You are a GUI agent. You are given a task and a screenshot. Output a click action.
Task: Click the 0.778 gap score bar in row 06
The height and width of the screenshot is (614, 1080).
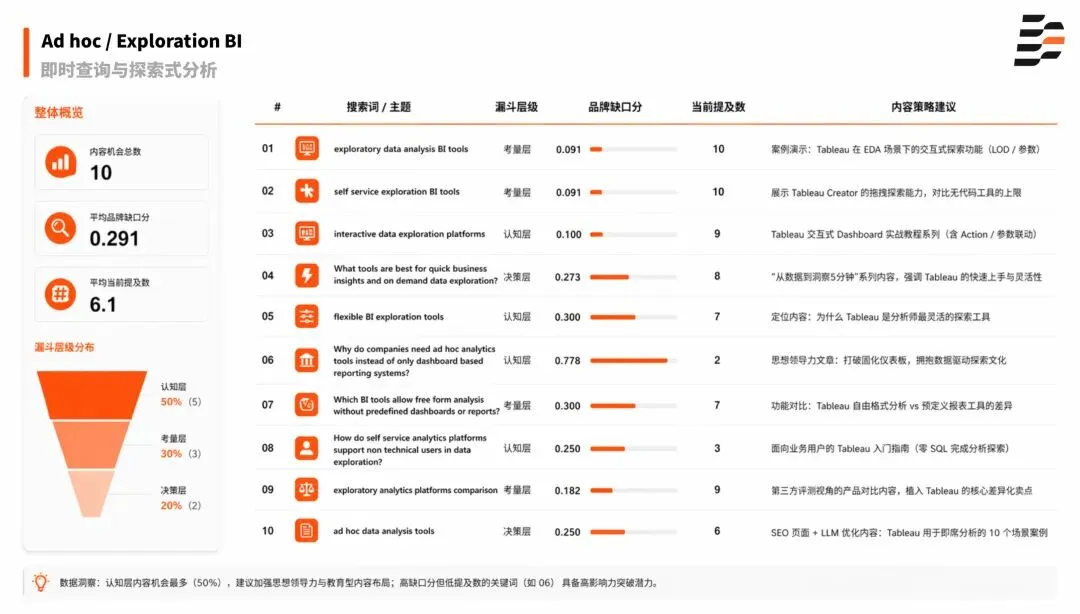click(634, 360)
